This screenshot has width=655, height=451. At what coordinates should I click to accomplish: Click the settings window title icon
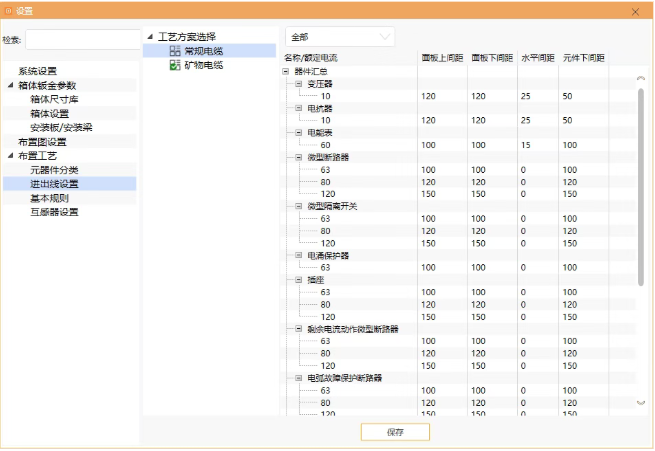[x=8, y=11]
